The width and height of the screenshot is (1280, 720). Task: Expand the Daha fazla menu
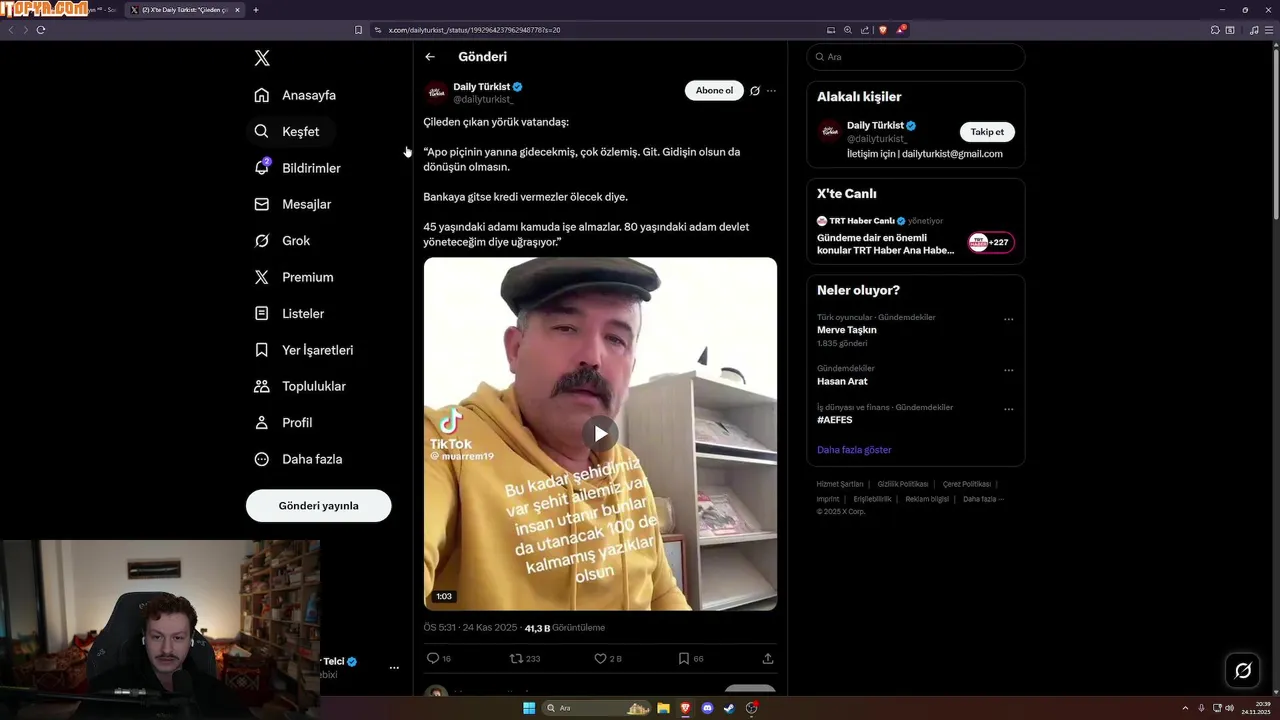point(299,459)
